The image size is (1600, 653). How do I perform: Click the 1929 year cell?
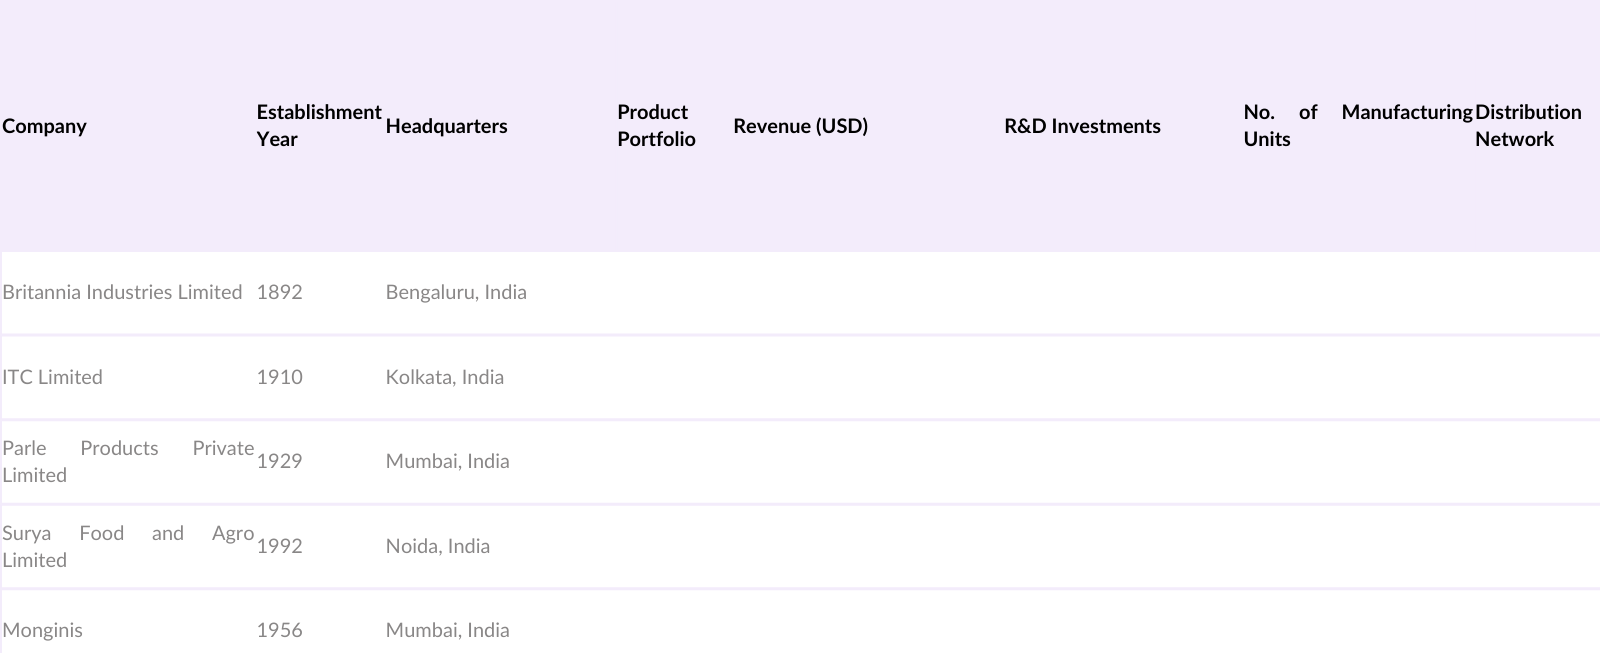[279, 461]
